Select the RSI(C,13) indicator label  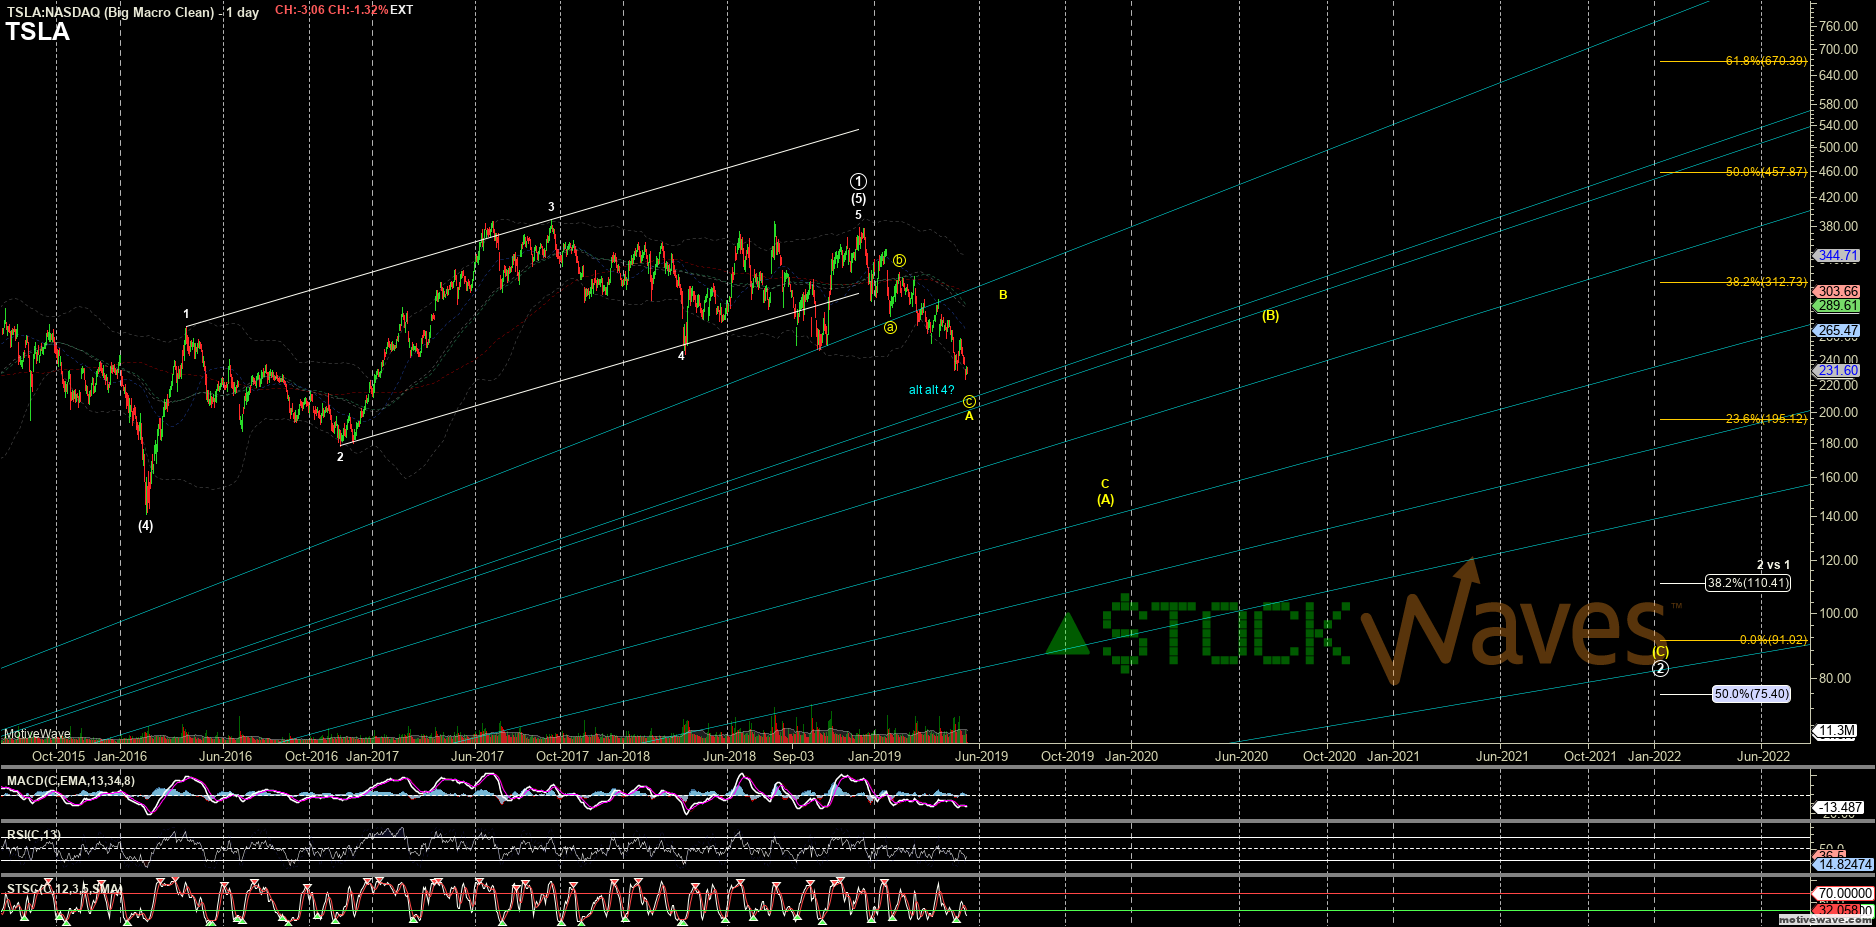pos(34,835)
